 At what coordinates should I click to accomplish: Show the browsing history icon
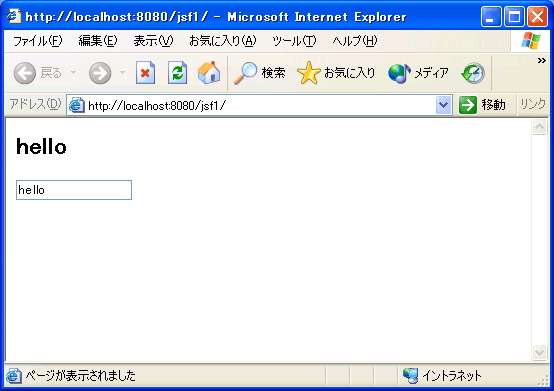[x=473, y=73]
